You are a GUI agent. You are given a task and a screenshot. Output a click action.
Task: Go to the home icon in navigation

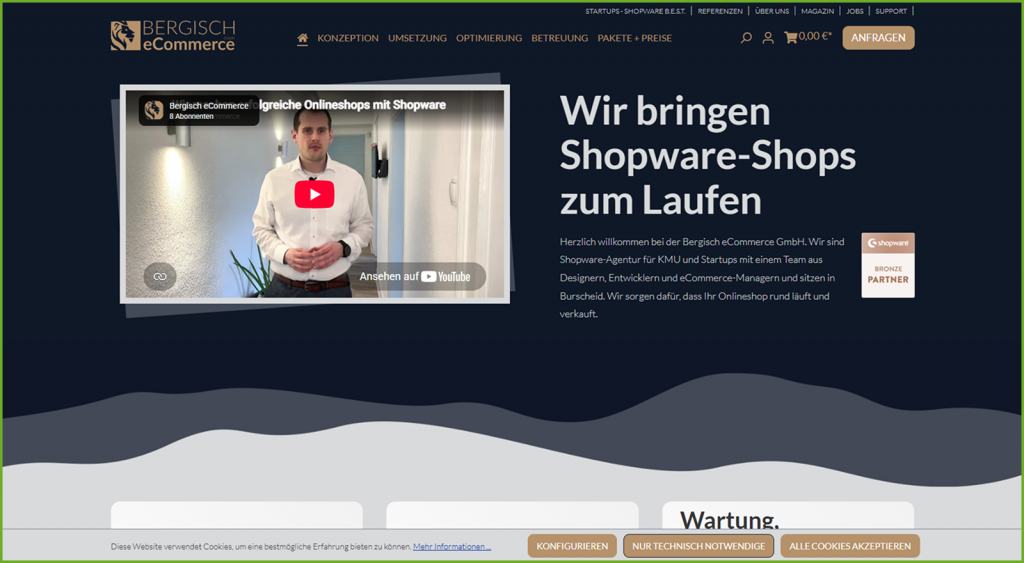tap(302, 38)
